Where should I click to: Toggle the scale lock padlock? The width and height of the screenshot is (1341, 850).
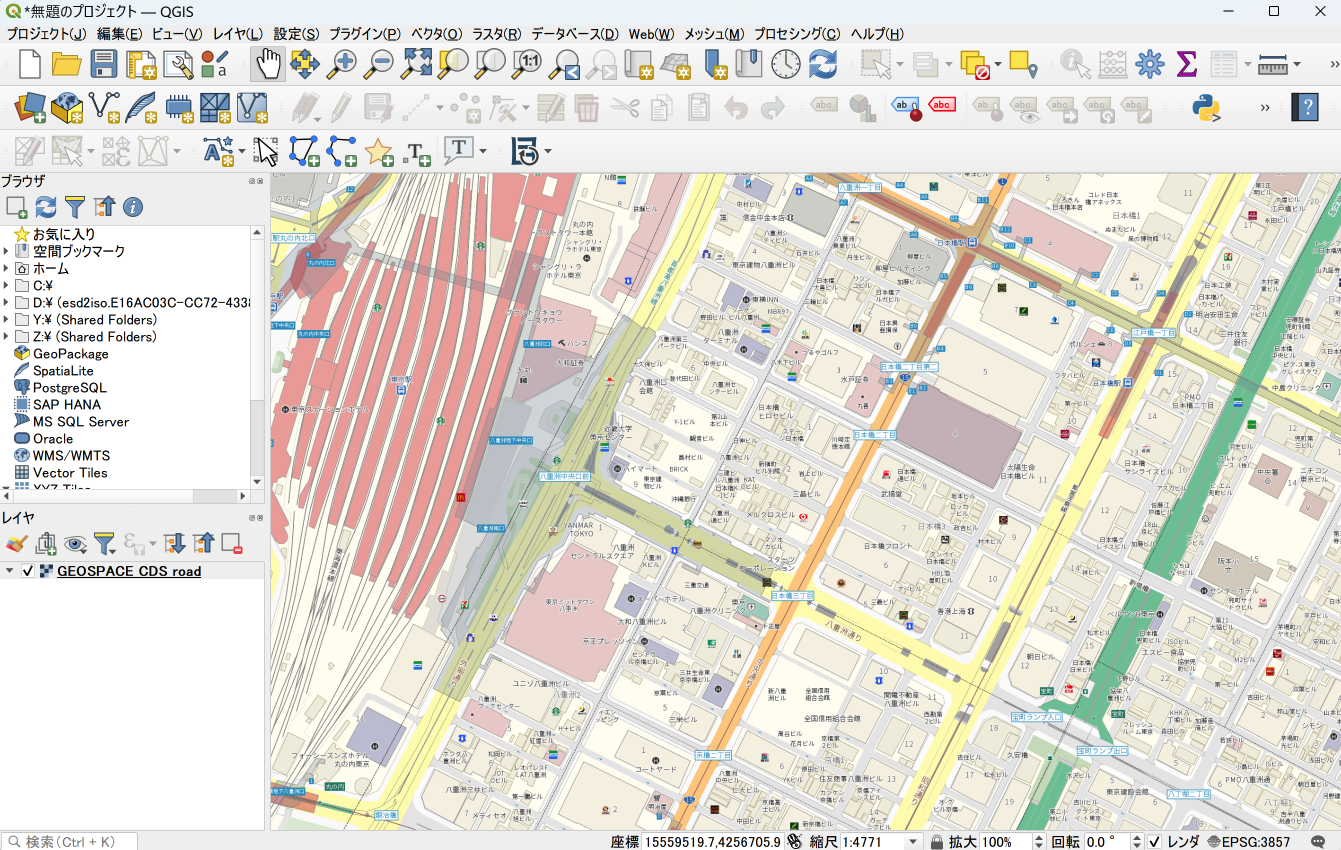pyautogui.click(x=937, y=841)
